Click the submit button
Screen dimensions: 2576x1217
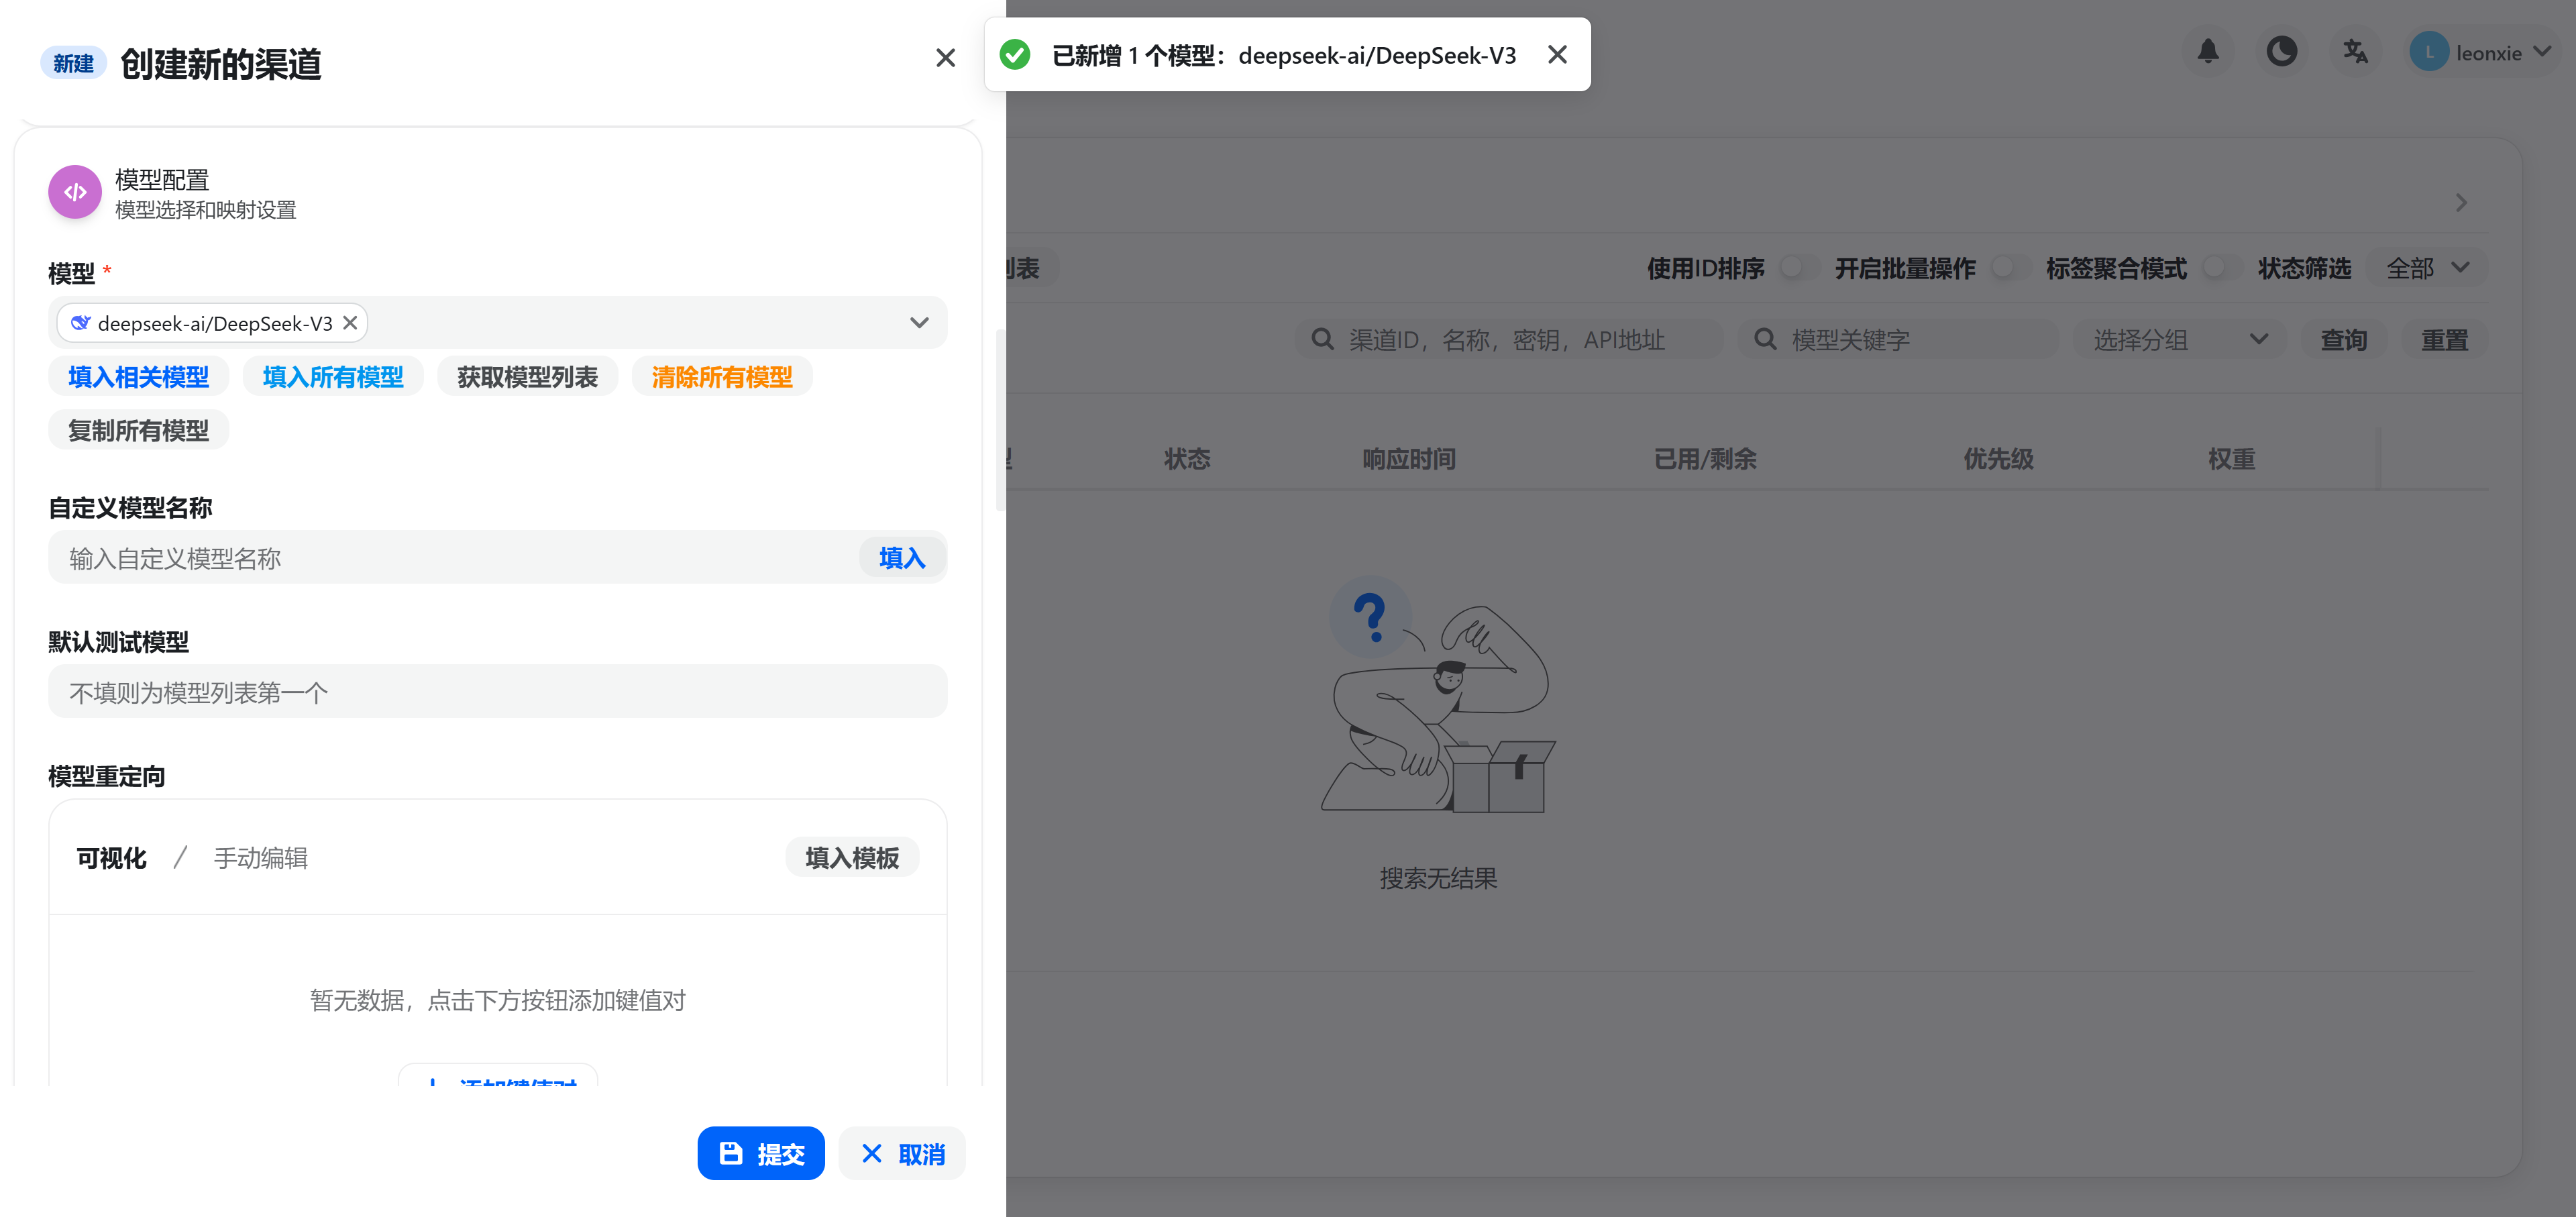pos(760,1153)
